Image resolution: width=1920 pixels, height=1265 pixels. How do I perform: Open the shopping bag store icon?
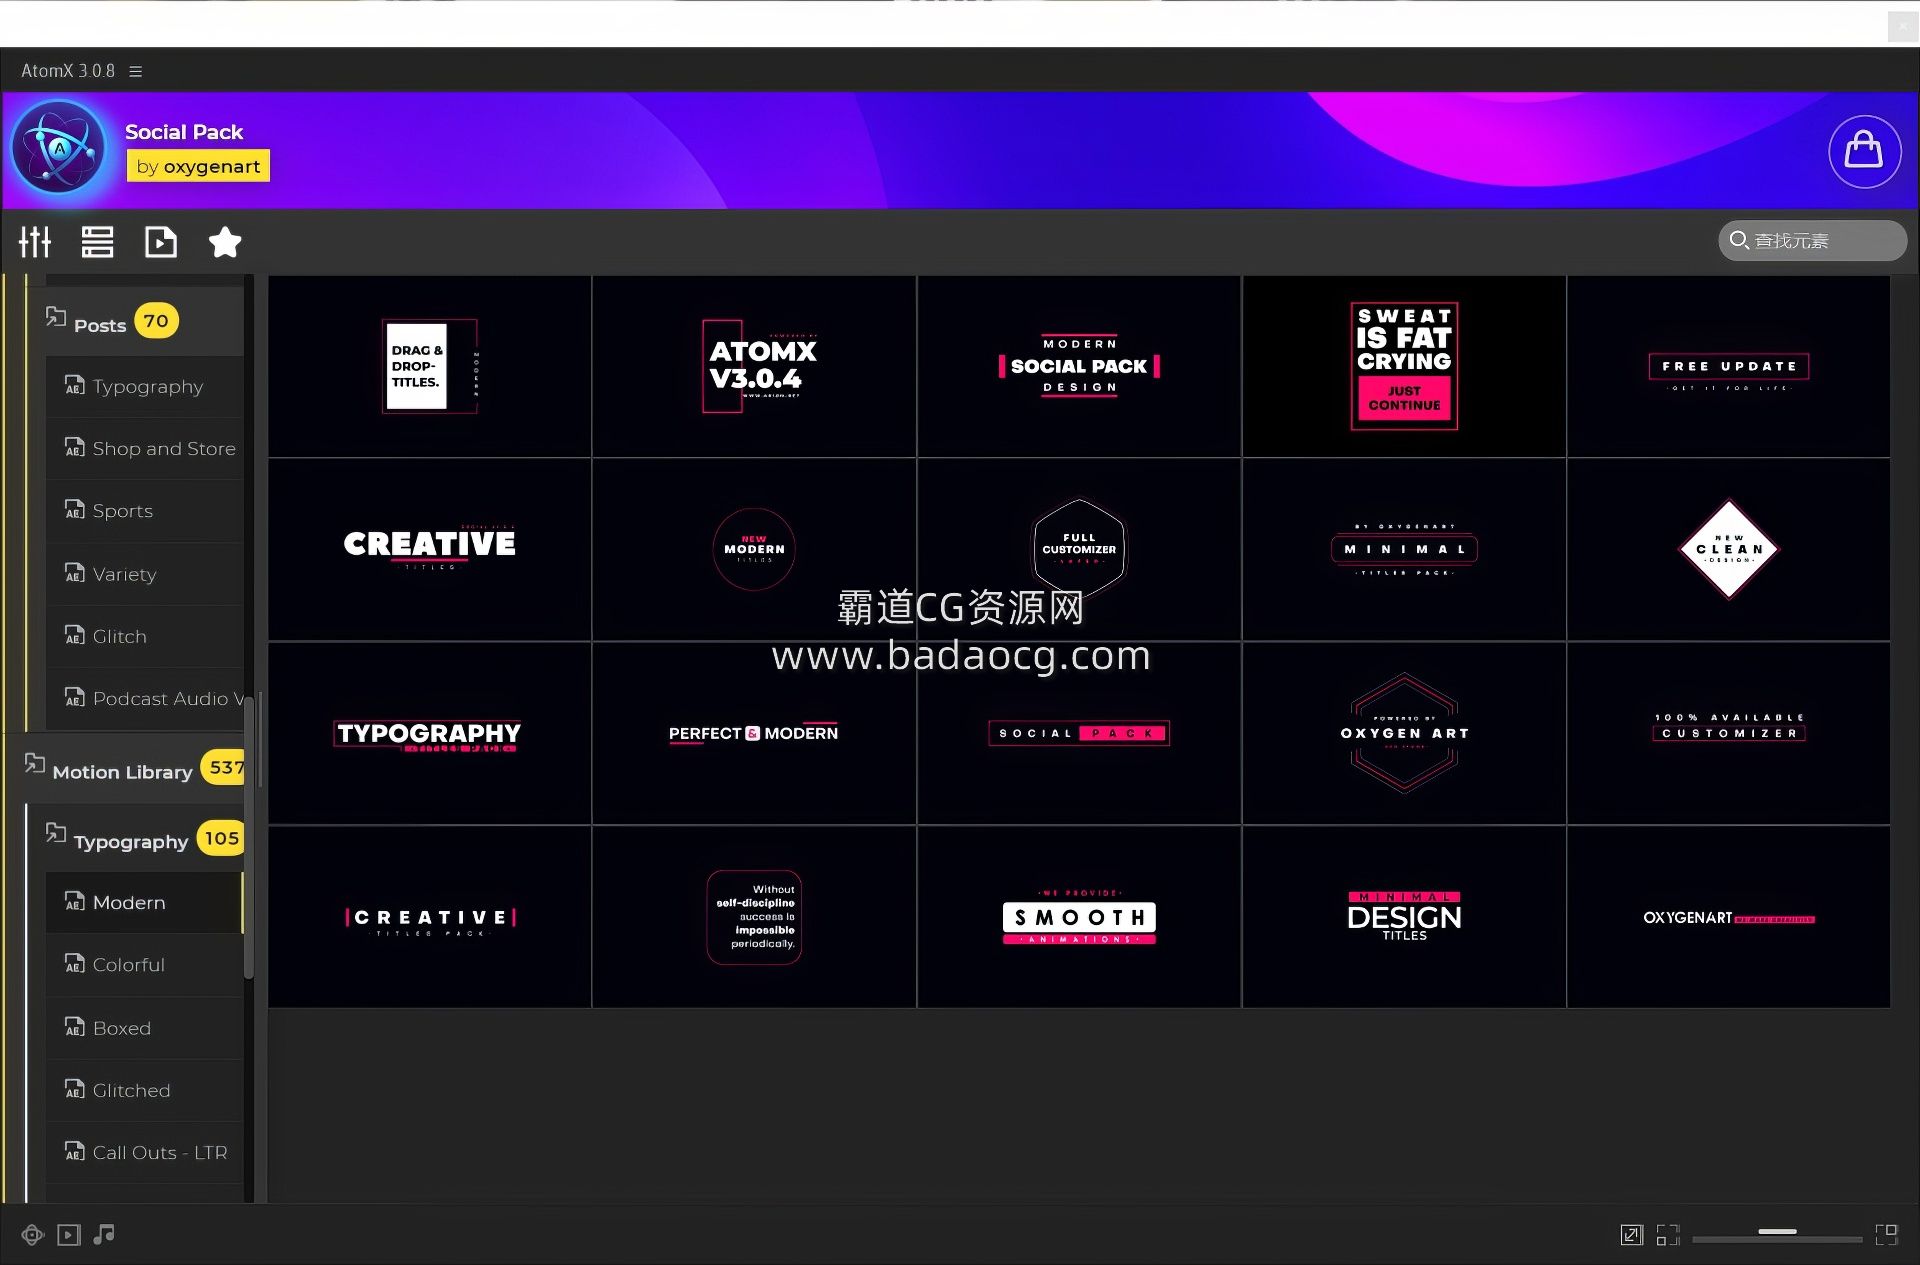click(1864, 151)
